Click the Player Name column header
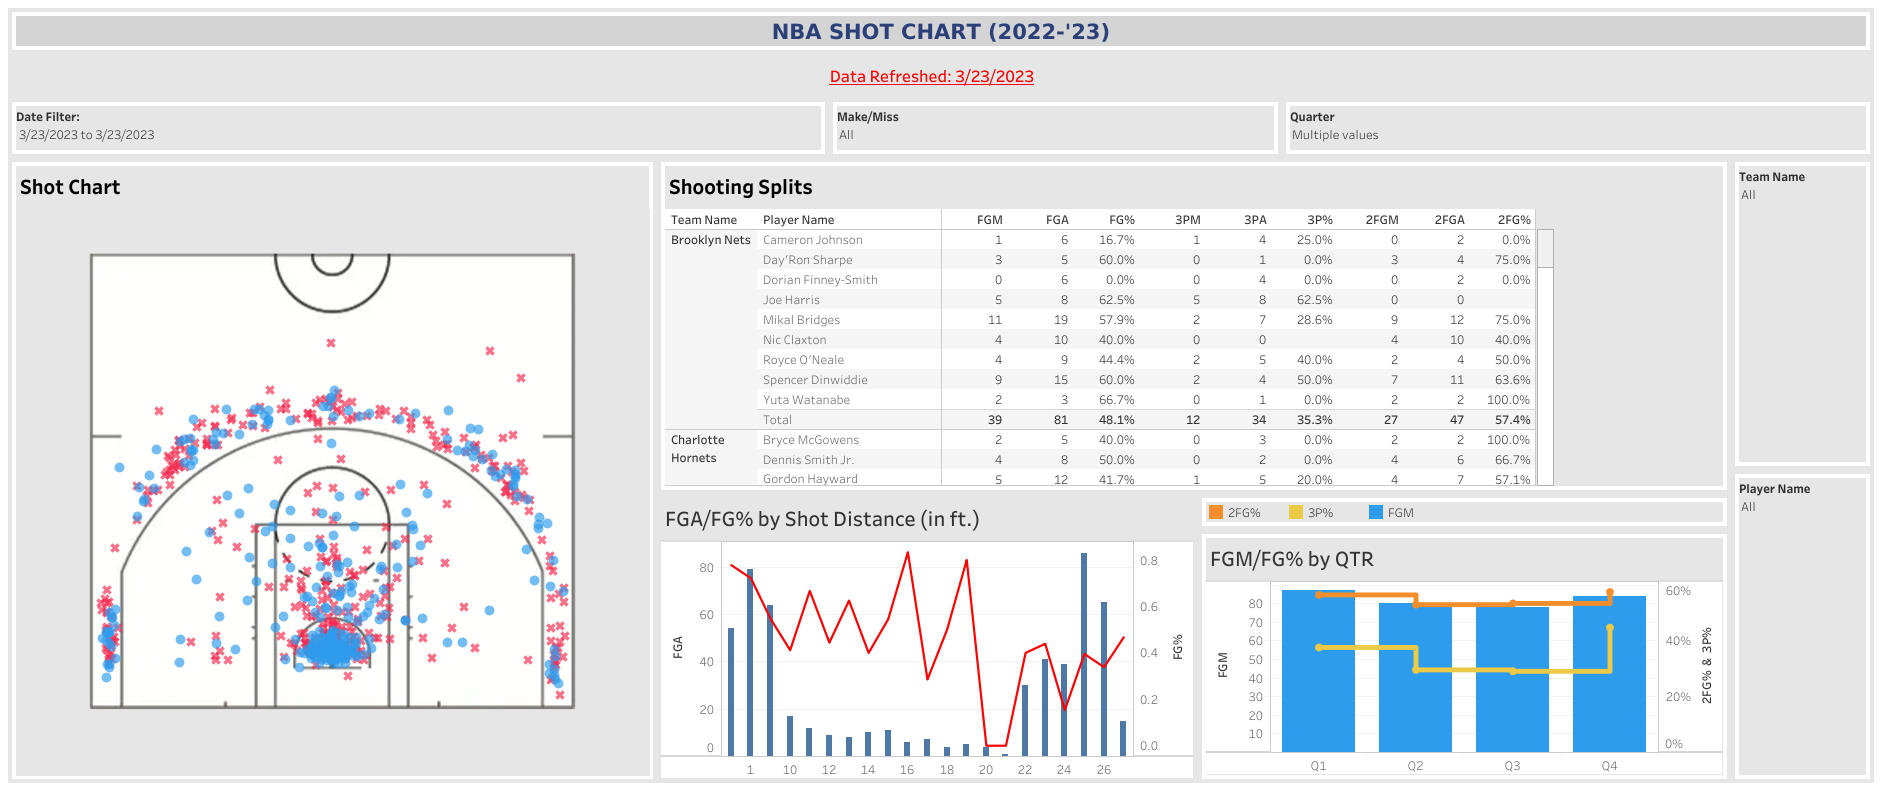1881x790 pixels. coord(798,220)
